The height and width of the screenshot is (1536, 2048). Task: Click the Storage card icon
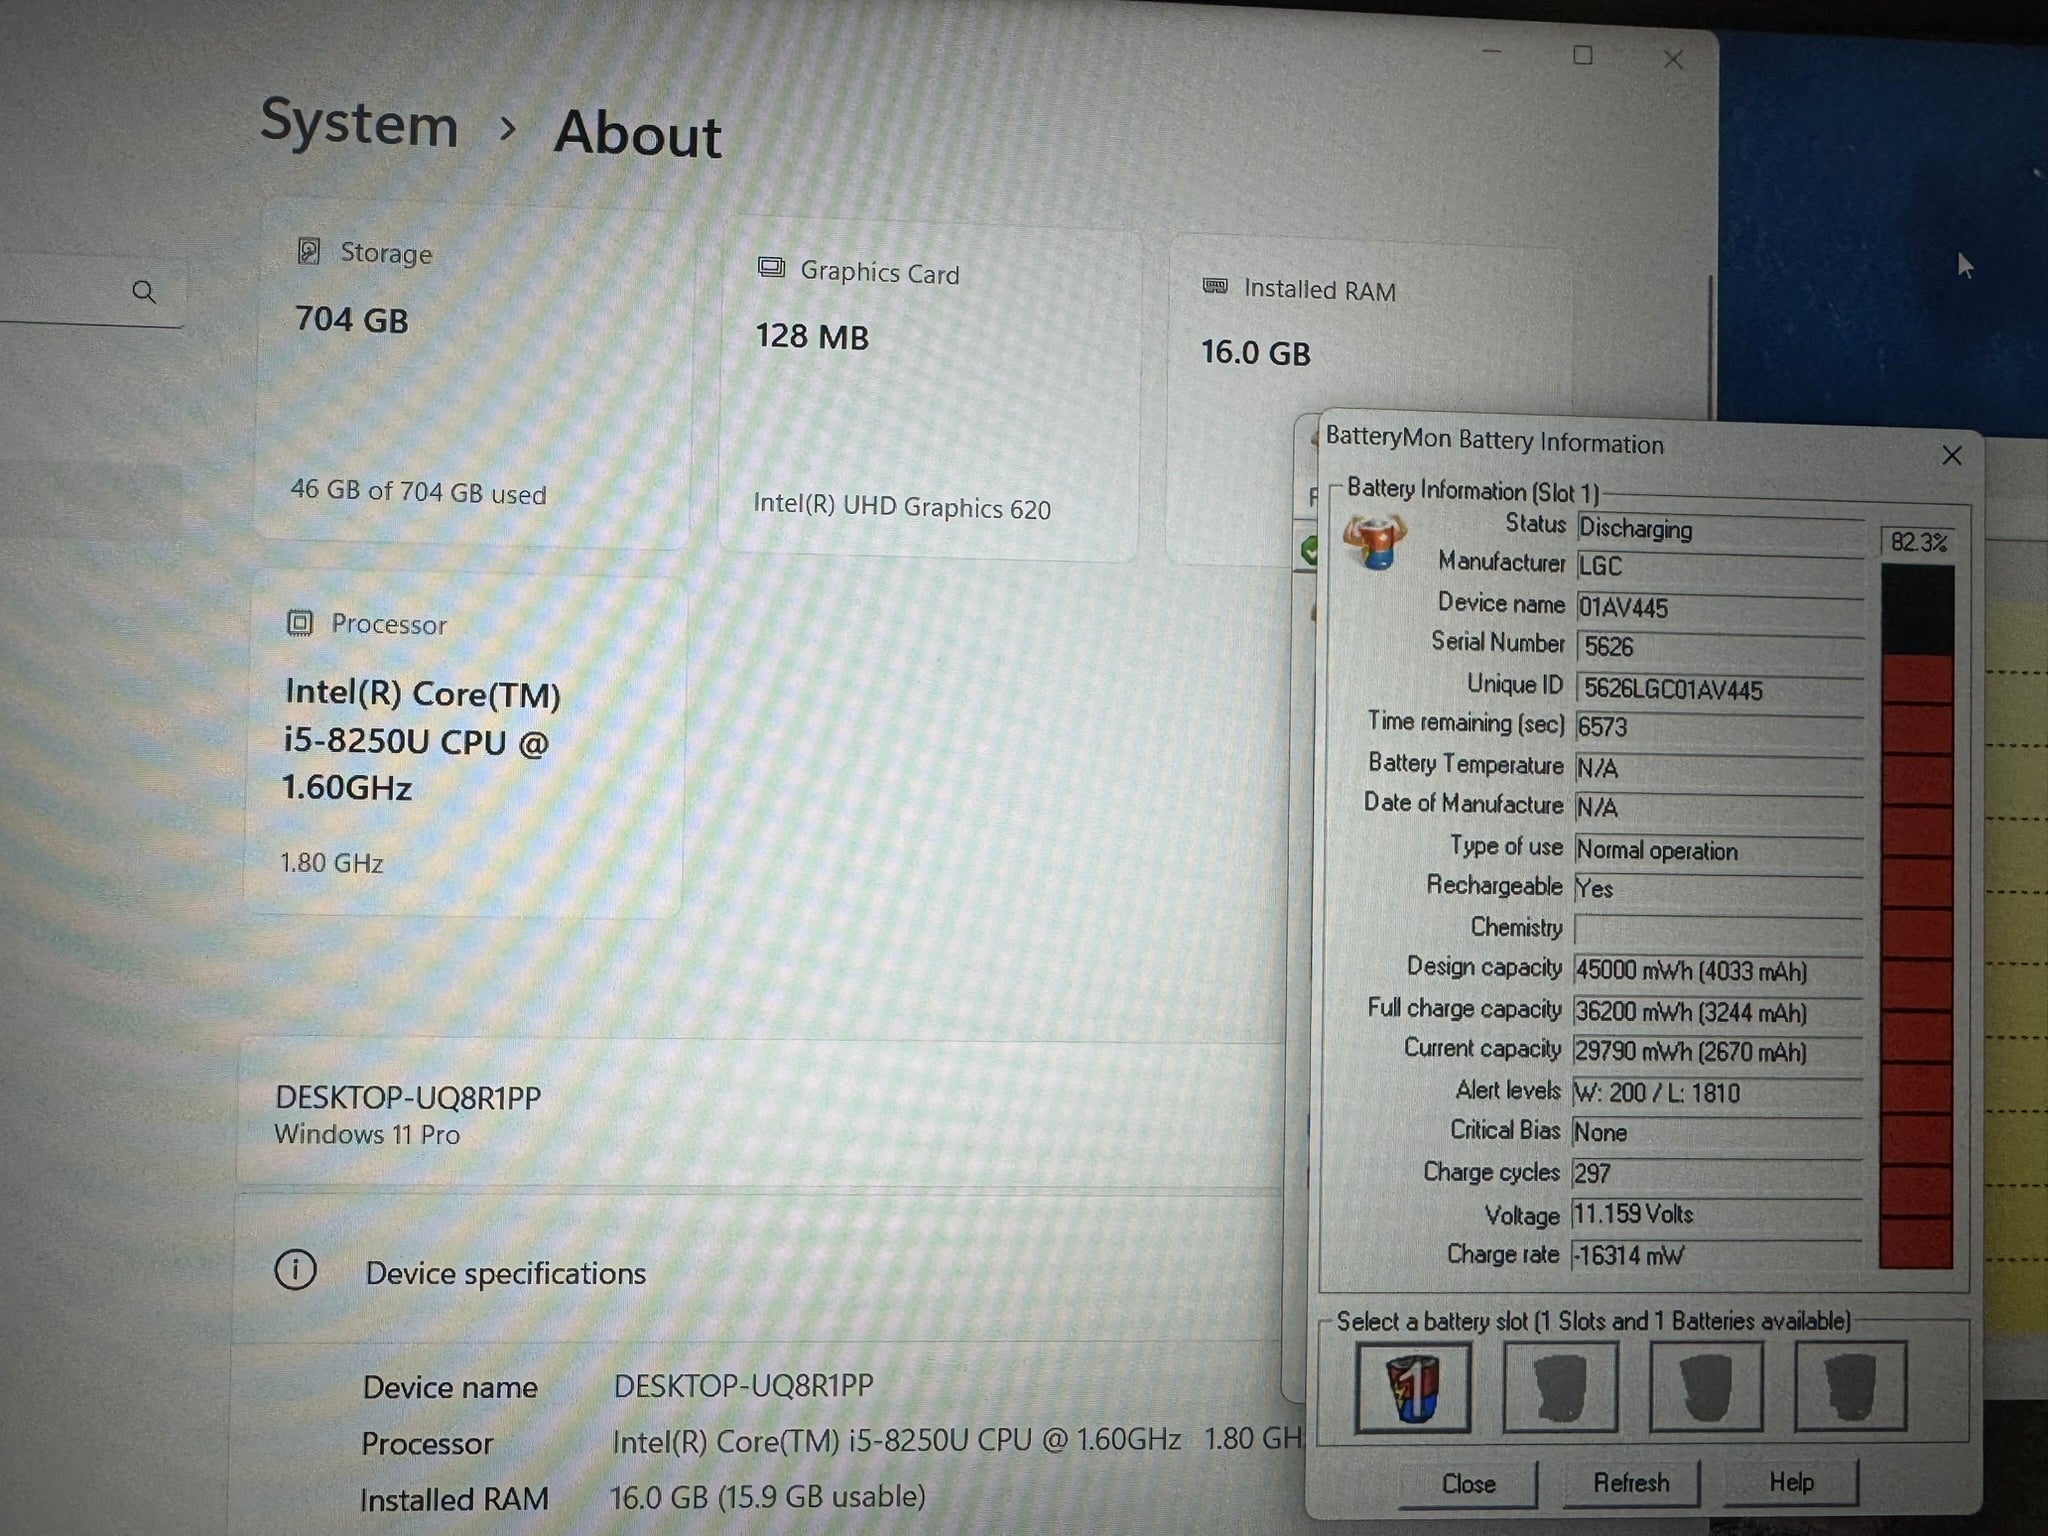coord(309,252)
